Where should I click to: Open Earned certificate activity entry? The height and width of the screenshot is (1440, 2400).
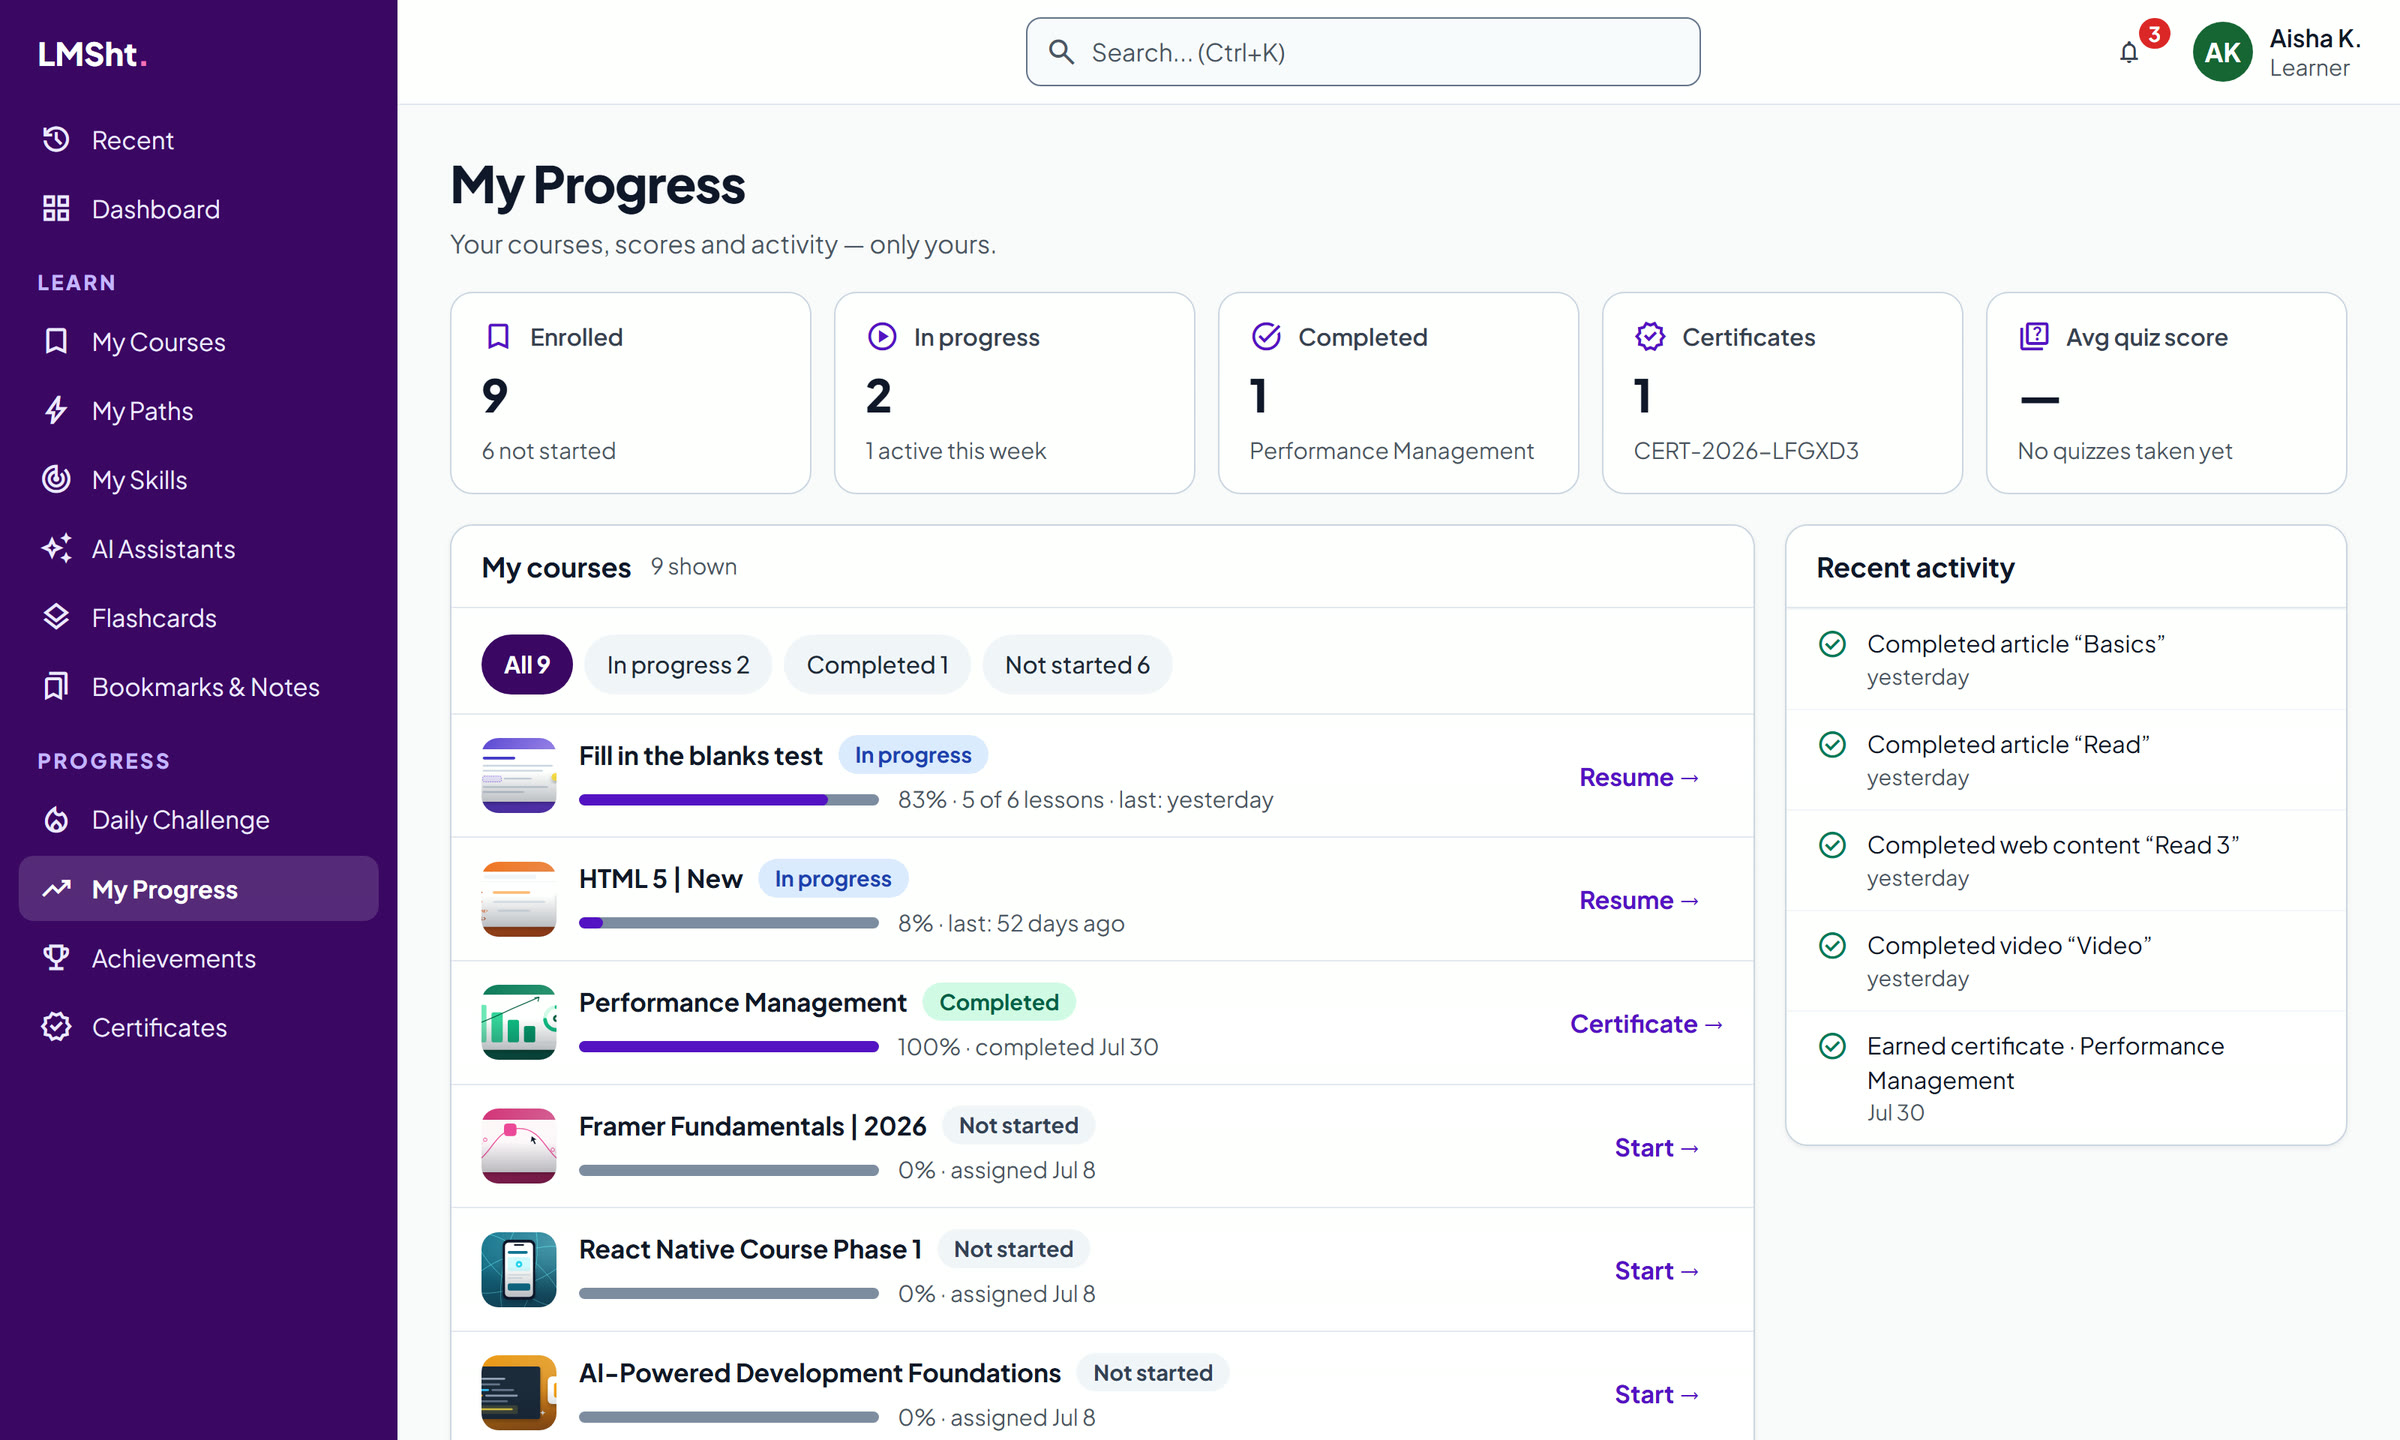pyautogui.click(x=2066, y=1078)
